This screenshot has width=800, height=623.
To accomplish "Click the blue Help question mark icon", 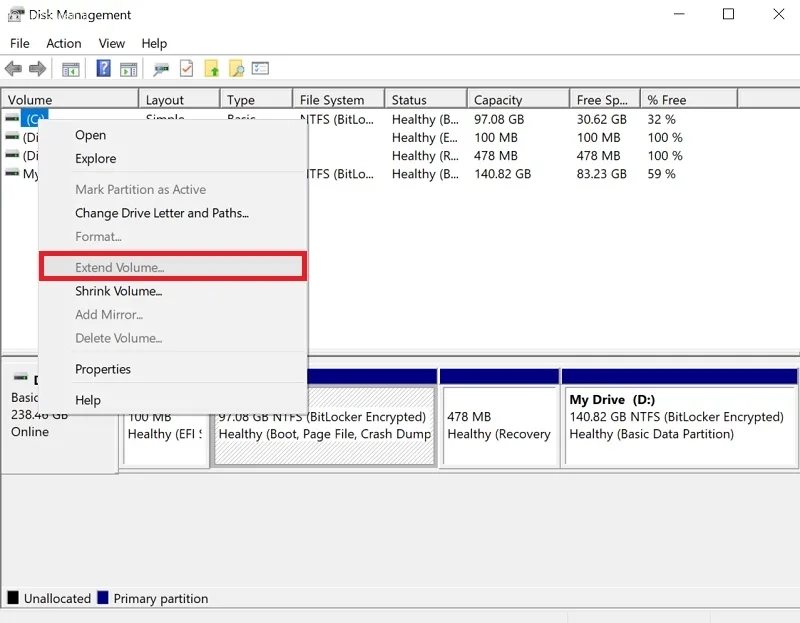I will tap(103, 69).
